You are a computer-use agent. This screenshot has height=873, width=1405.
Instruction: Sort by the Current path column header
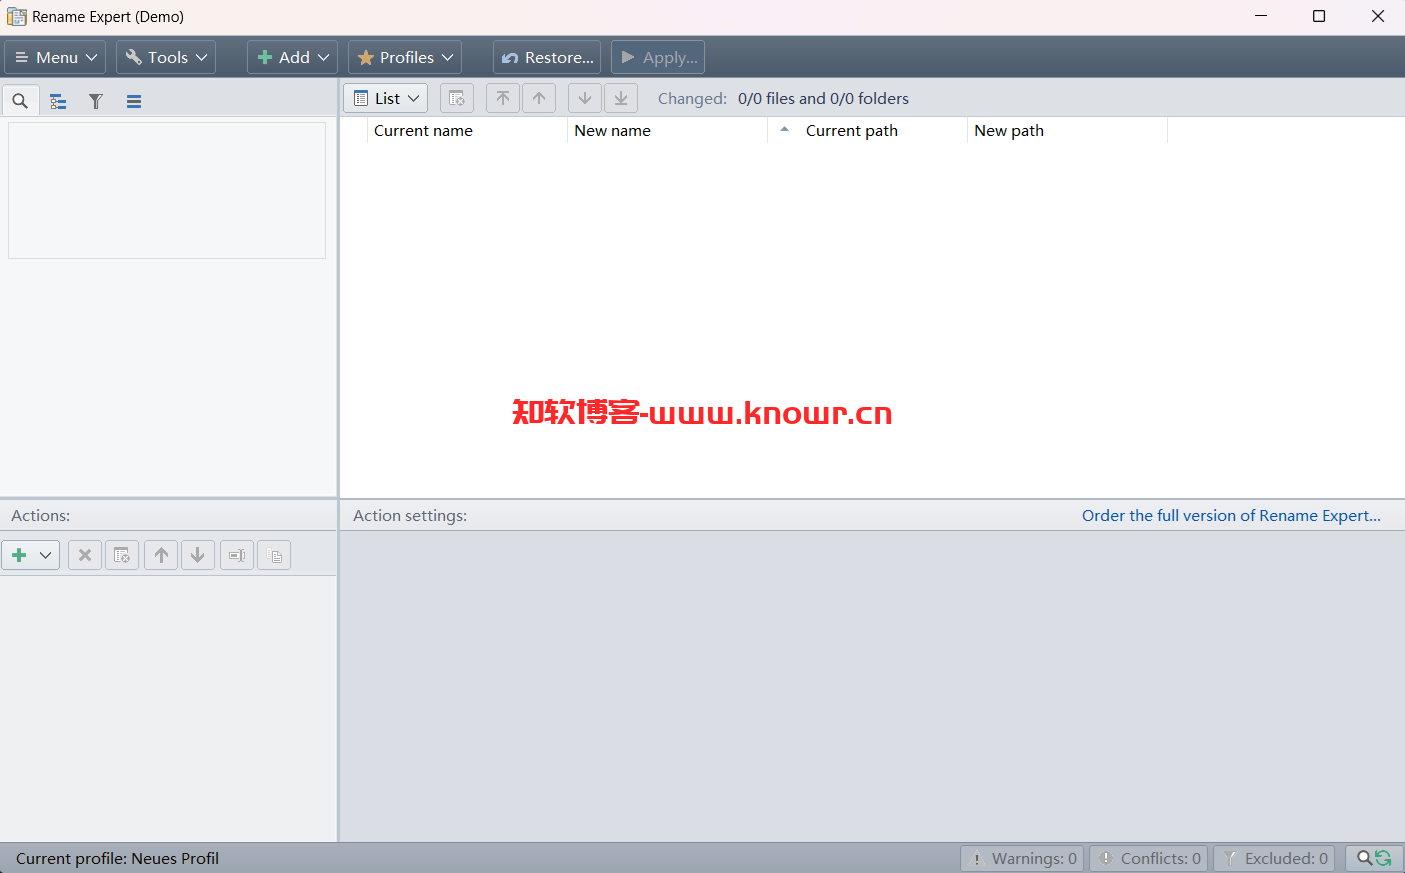point(867,131)
